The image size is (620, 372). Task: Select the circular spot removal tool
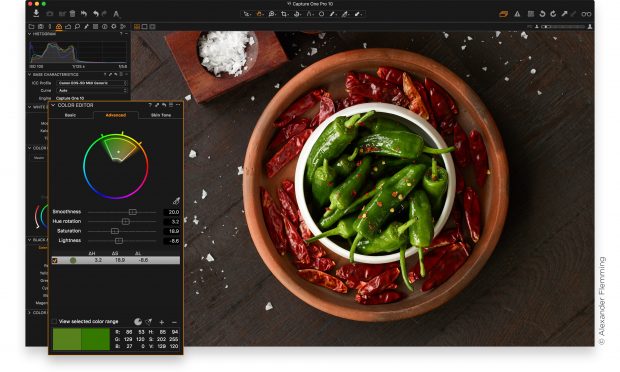[x=321, y=14]
